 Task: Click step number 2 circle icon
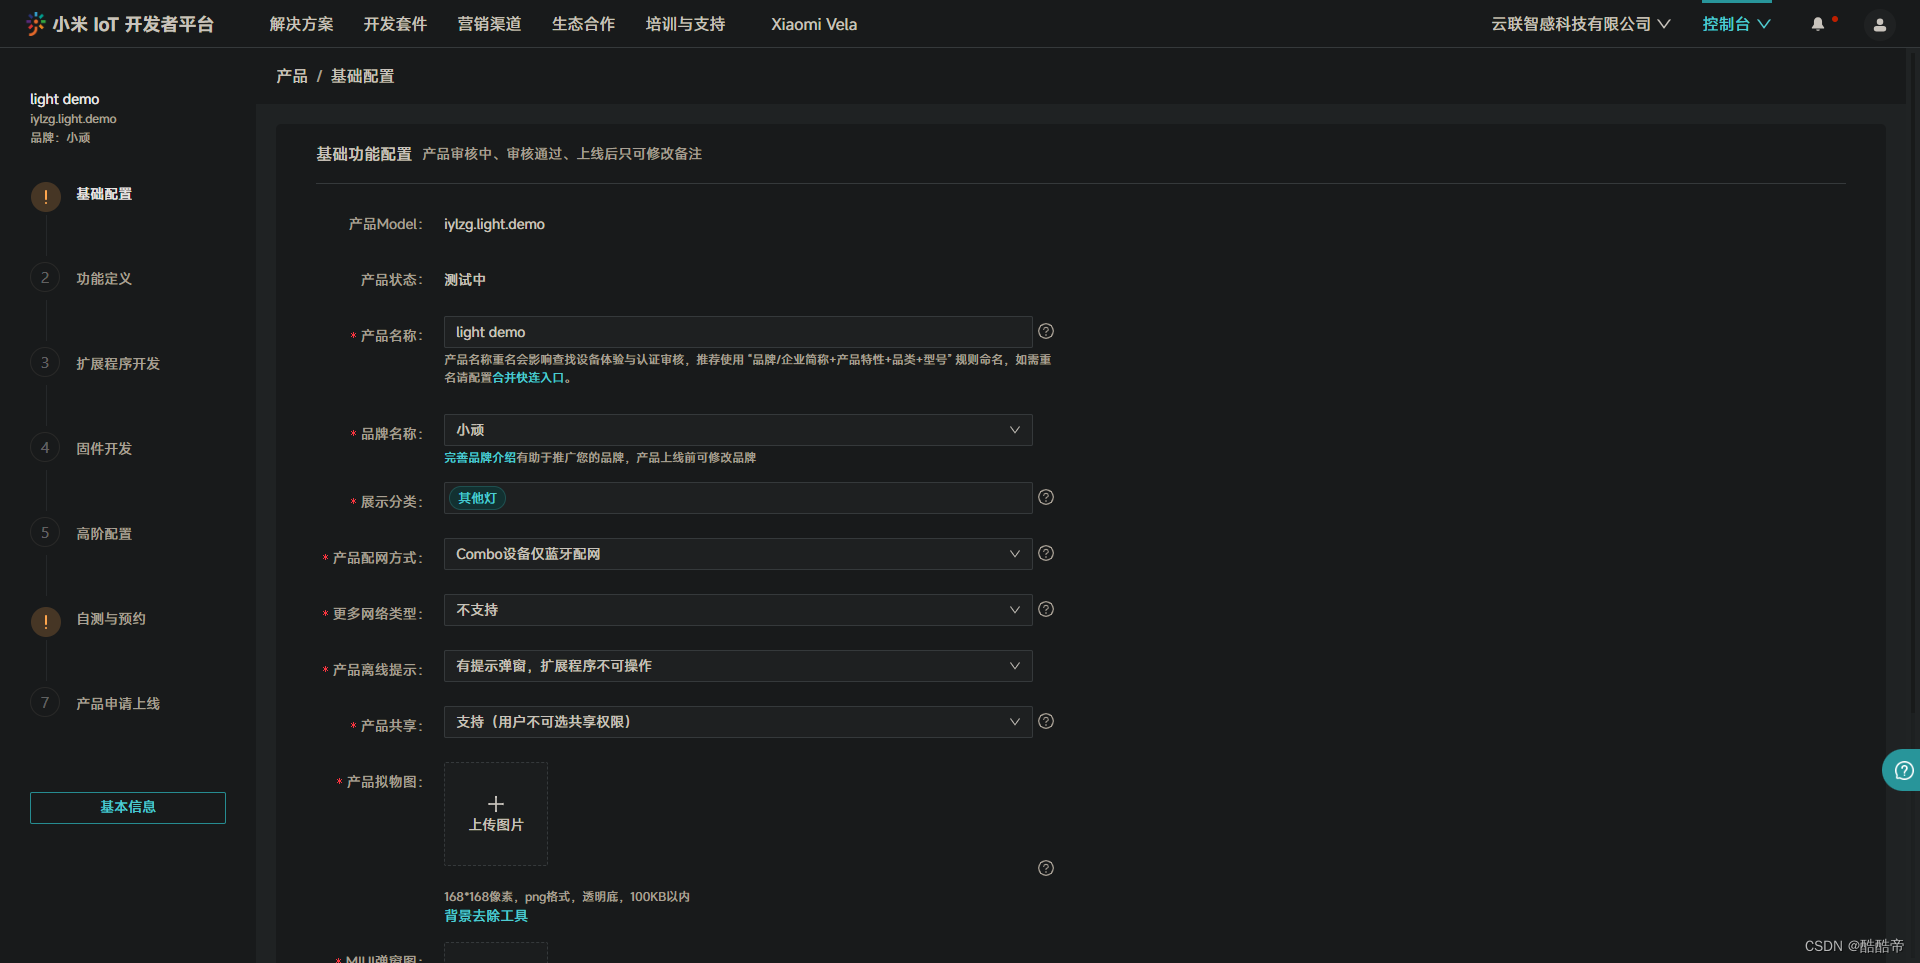pyautogui.click(x=45, y=278)
